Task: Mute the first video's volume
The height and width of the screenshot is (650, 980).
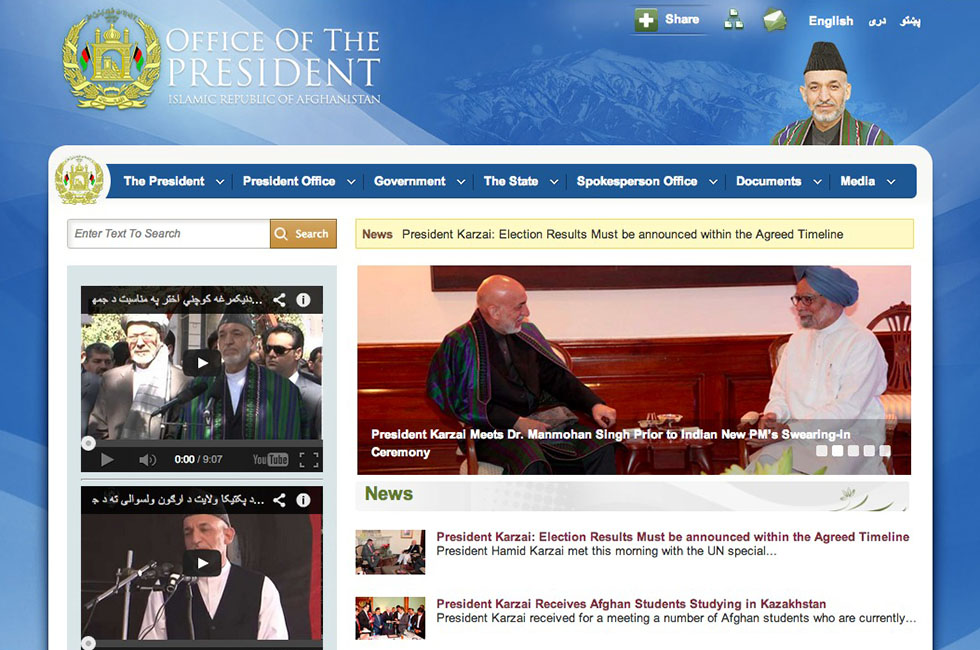Action: (x=148, y=460)
